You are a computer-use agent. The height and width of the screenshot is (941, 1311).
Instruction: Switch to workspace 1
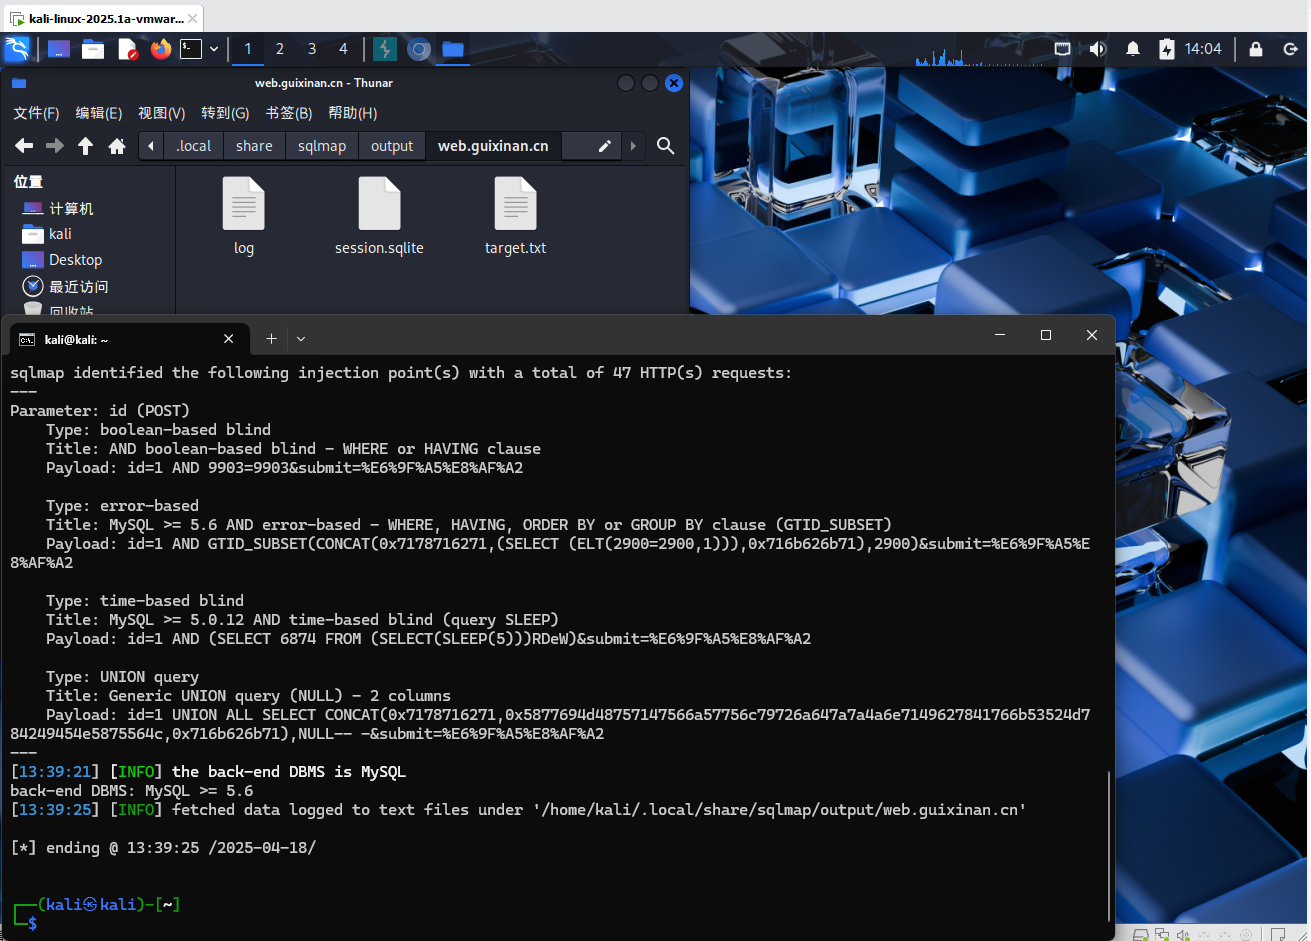click(x=248, y=49)
